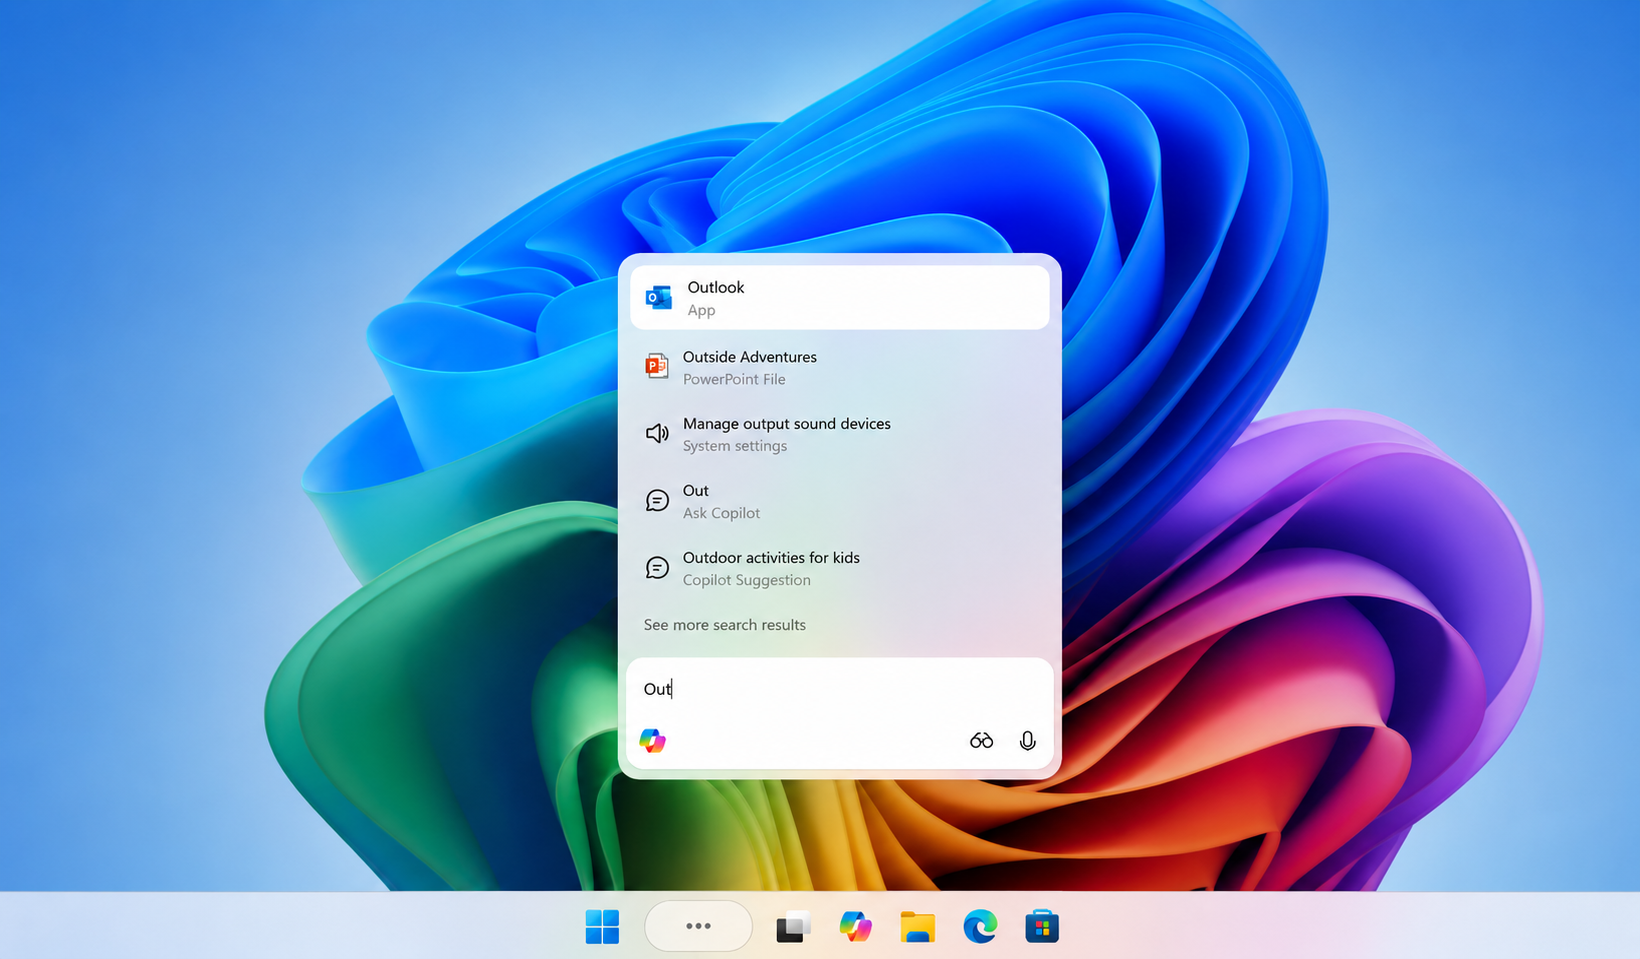The height and width of the screenshot is (959, 1640).
Task: Select Out Ask Copilot result
Action: pos(839,501)
